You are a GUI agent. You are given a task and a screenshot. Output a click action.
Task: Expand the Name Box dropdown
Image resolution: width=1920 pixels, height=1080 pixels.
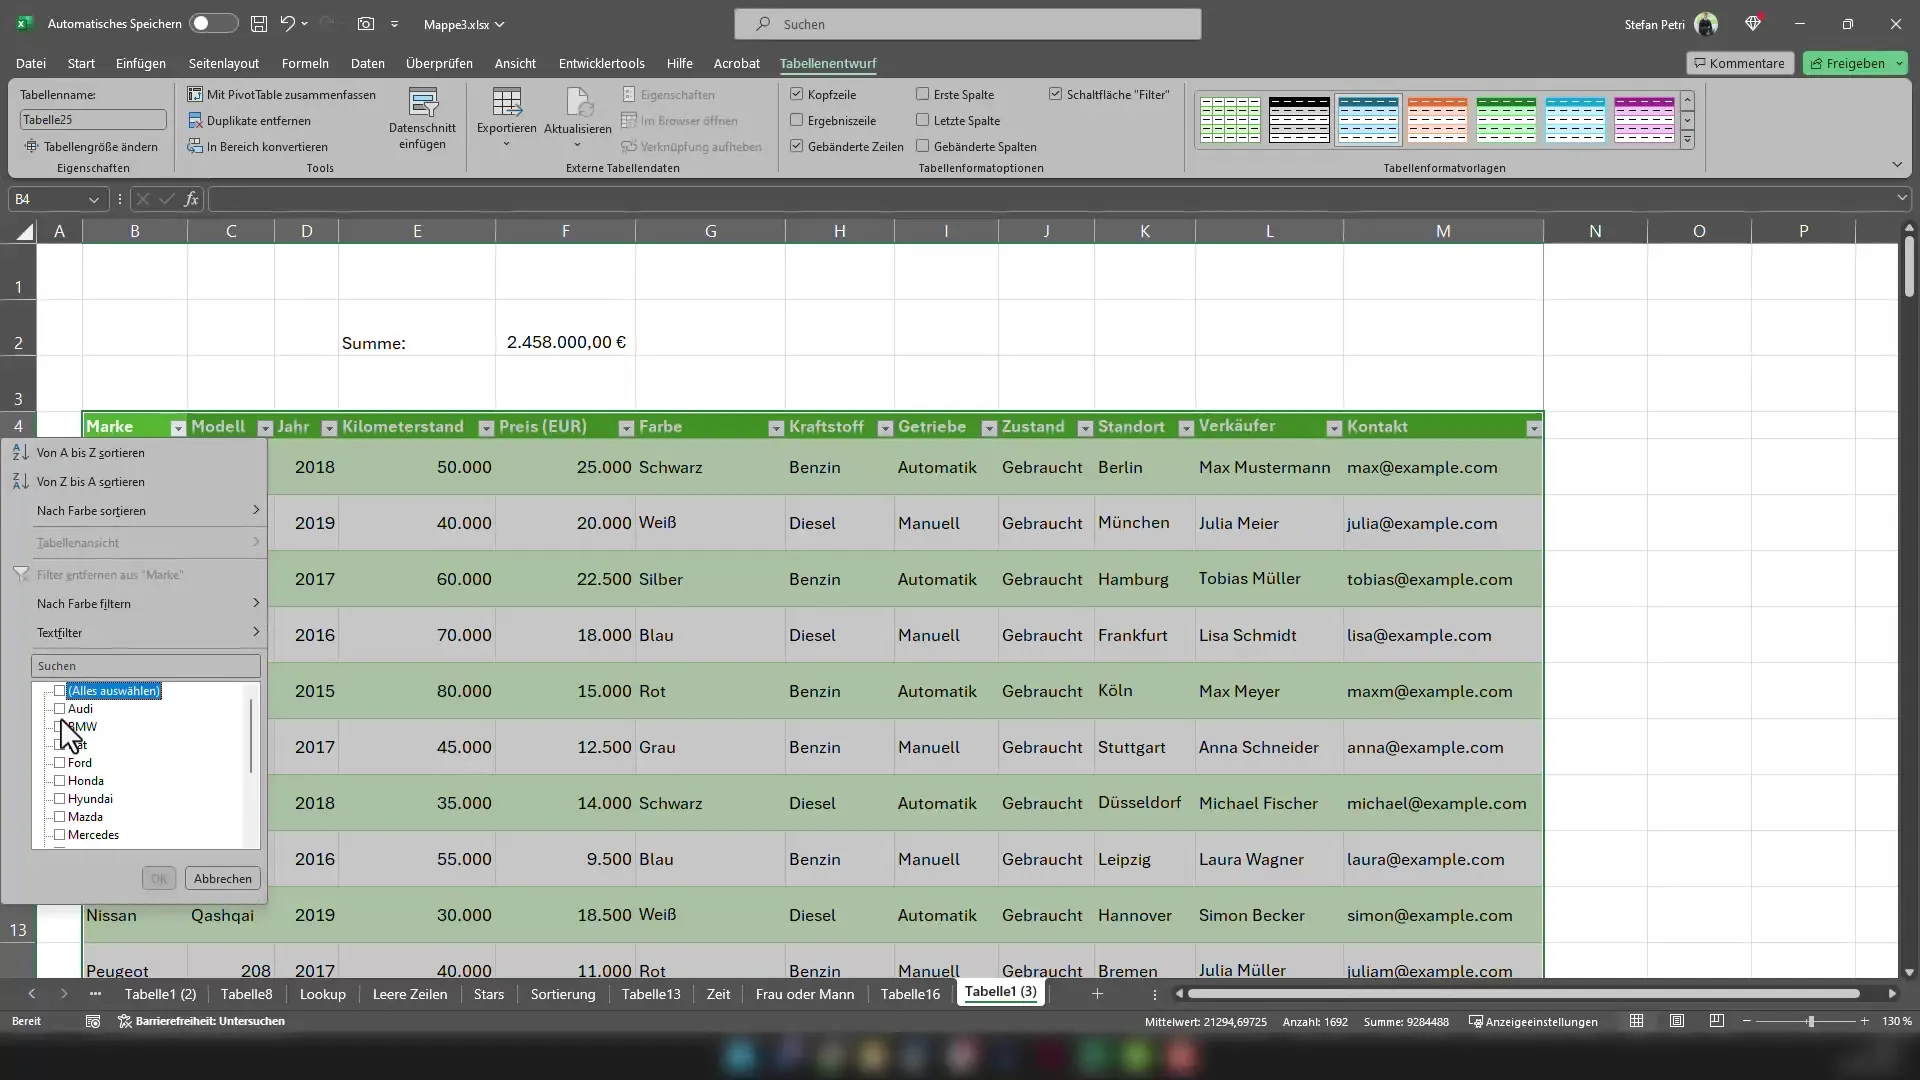94,199
